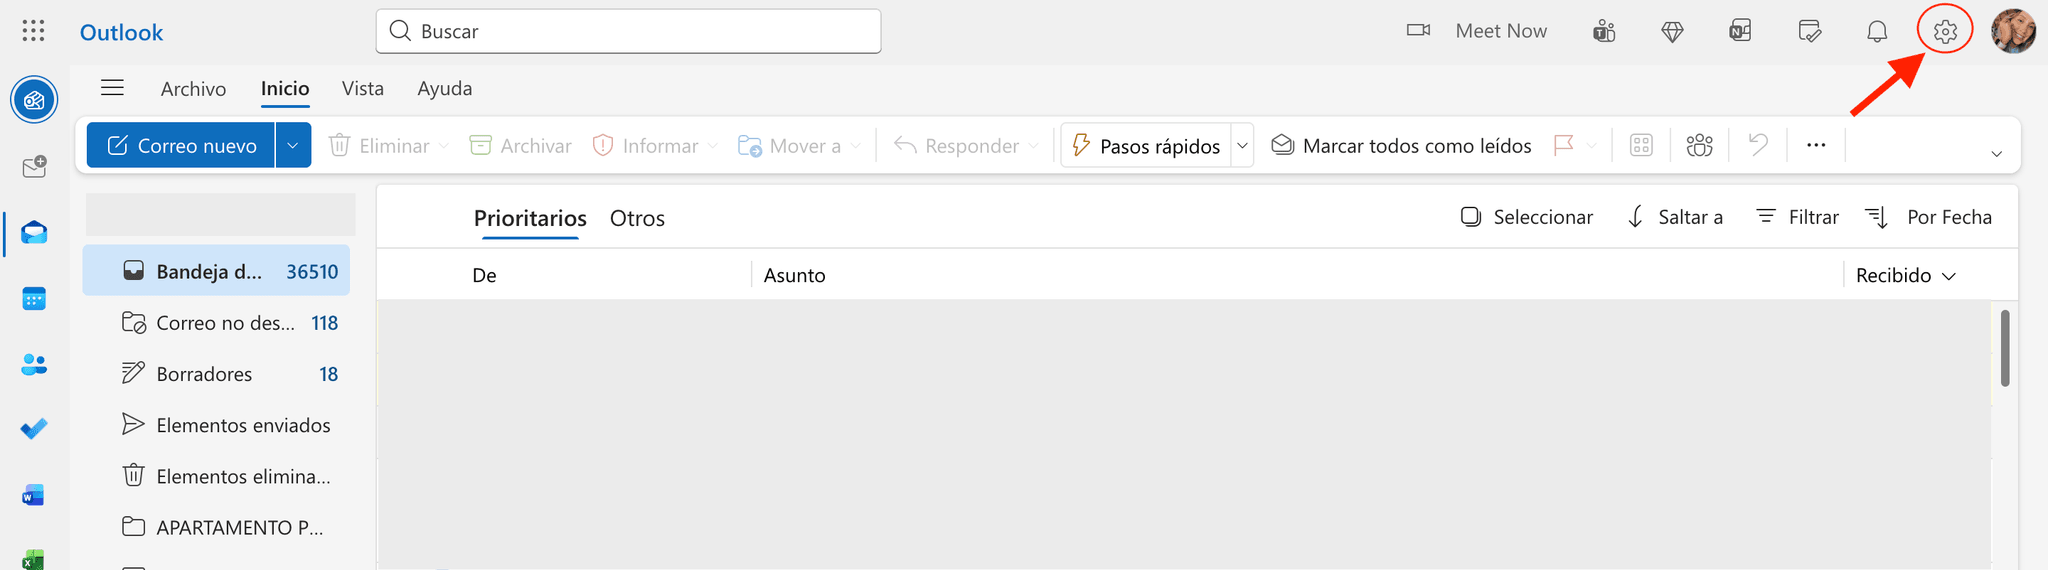Viewport: 2048px width, 570px height.
Task: Click the Pasos rápidos button
Action: click(1146, 146)
